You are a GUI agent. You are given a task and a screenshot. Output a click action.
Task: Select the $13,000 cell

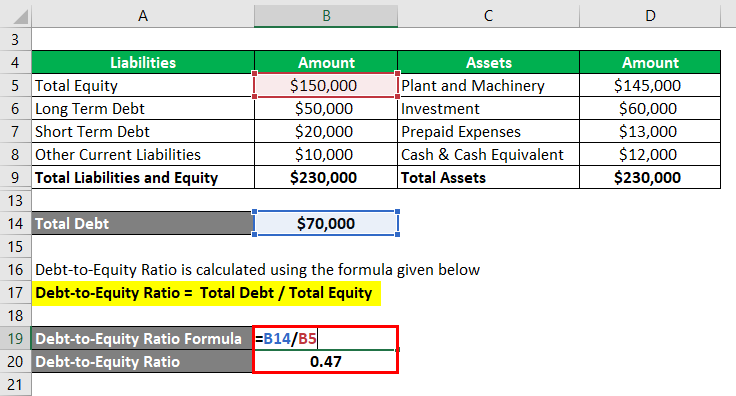[650, 131]
